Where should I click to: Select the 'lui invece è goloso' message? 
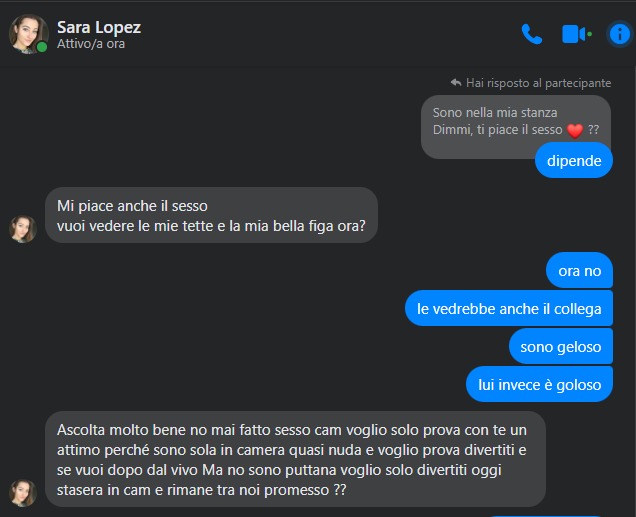(x=539, y=384)
